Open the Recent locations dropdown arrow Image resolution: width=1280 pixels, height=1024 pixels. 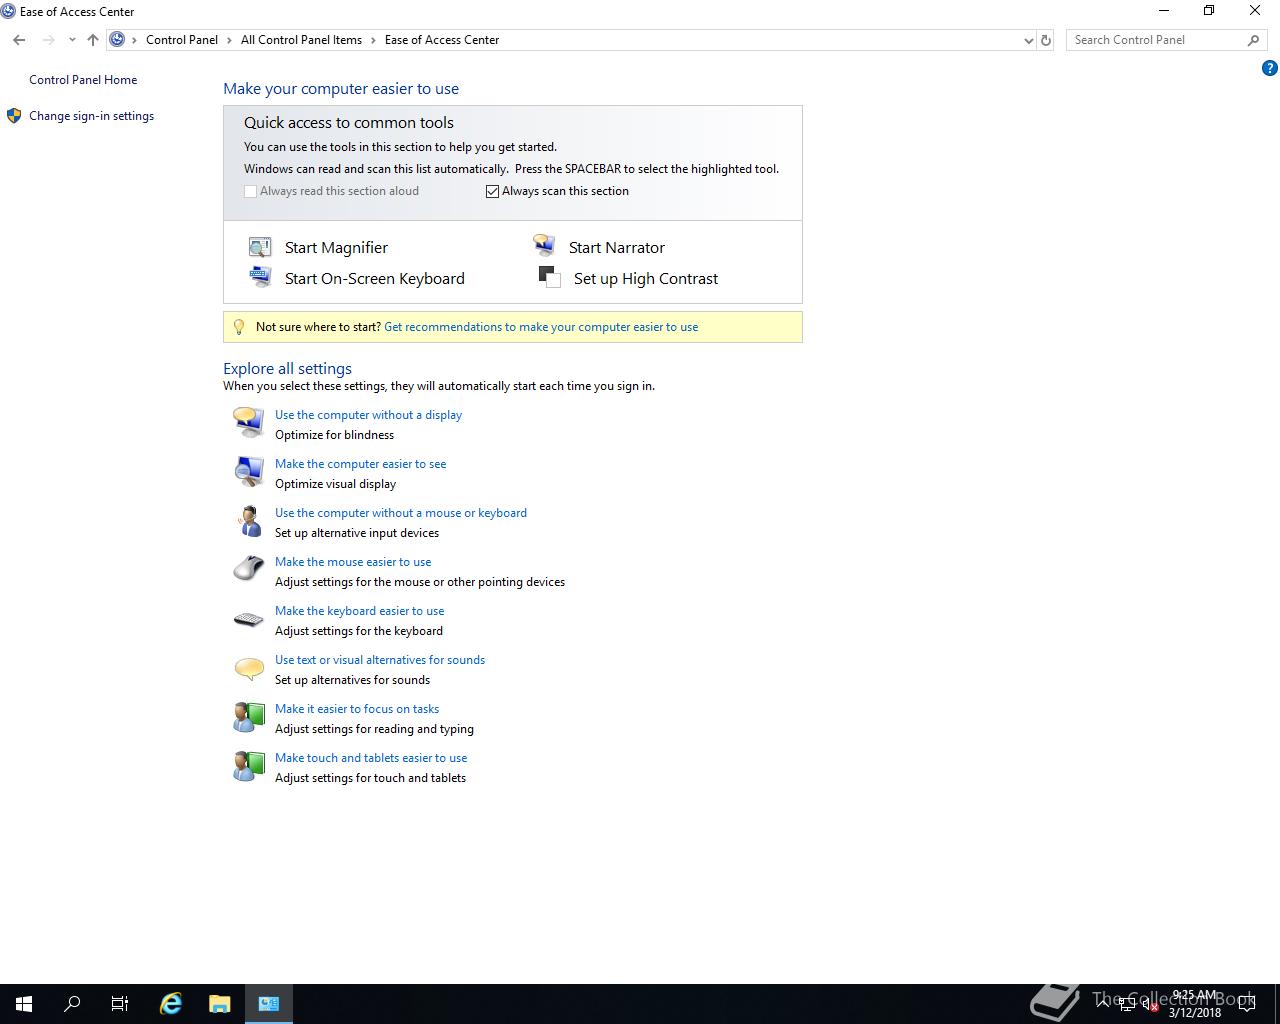(x=72, y=40)
